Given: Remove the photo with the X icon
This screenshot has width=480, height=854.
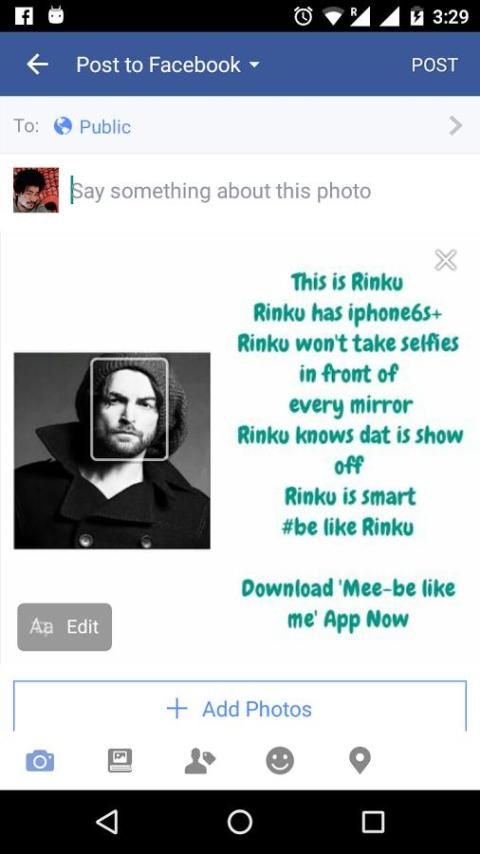Looking at the screenshot, I should pos(446,260).
